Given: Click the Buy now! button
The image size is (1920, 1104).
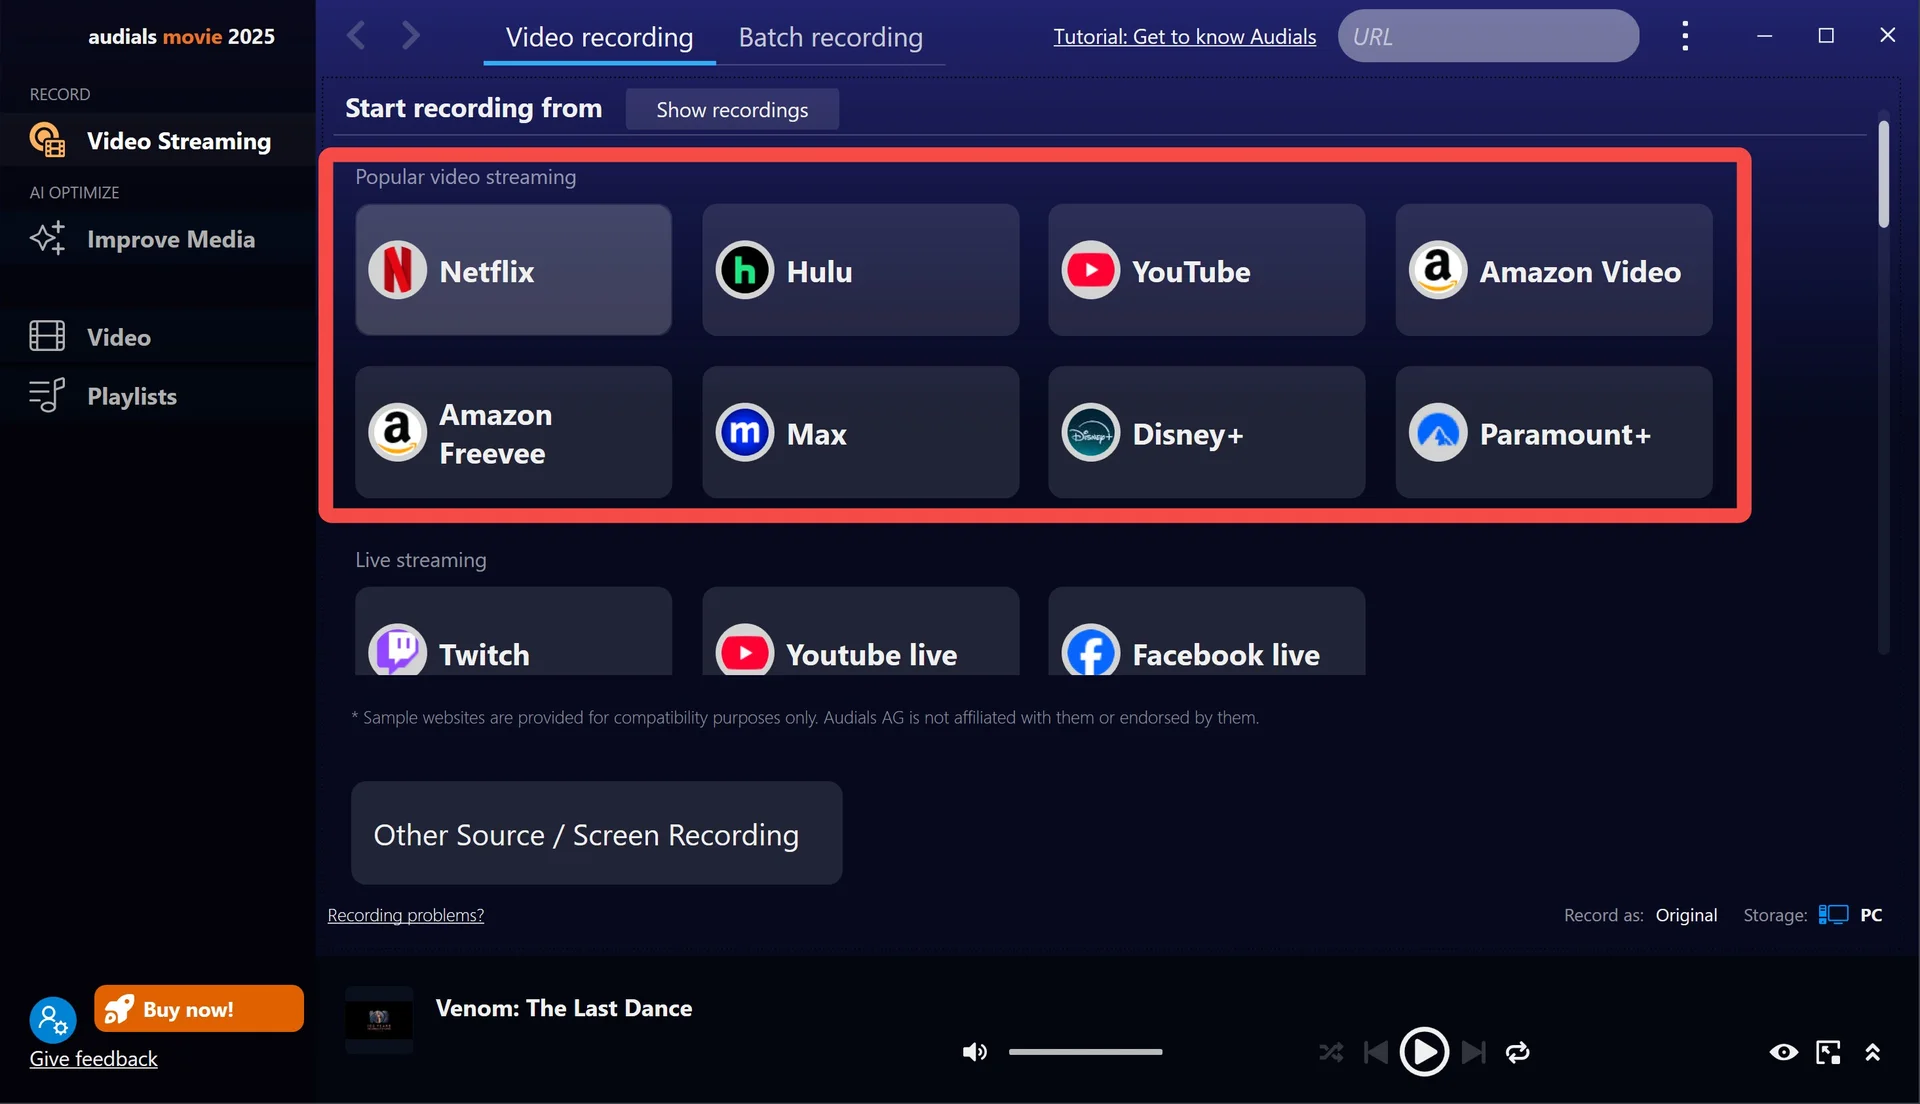Looking at the screenshot, I should click(x=199, y=1008).
